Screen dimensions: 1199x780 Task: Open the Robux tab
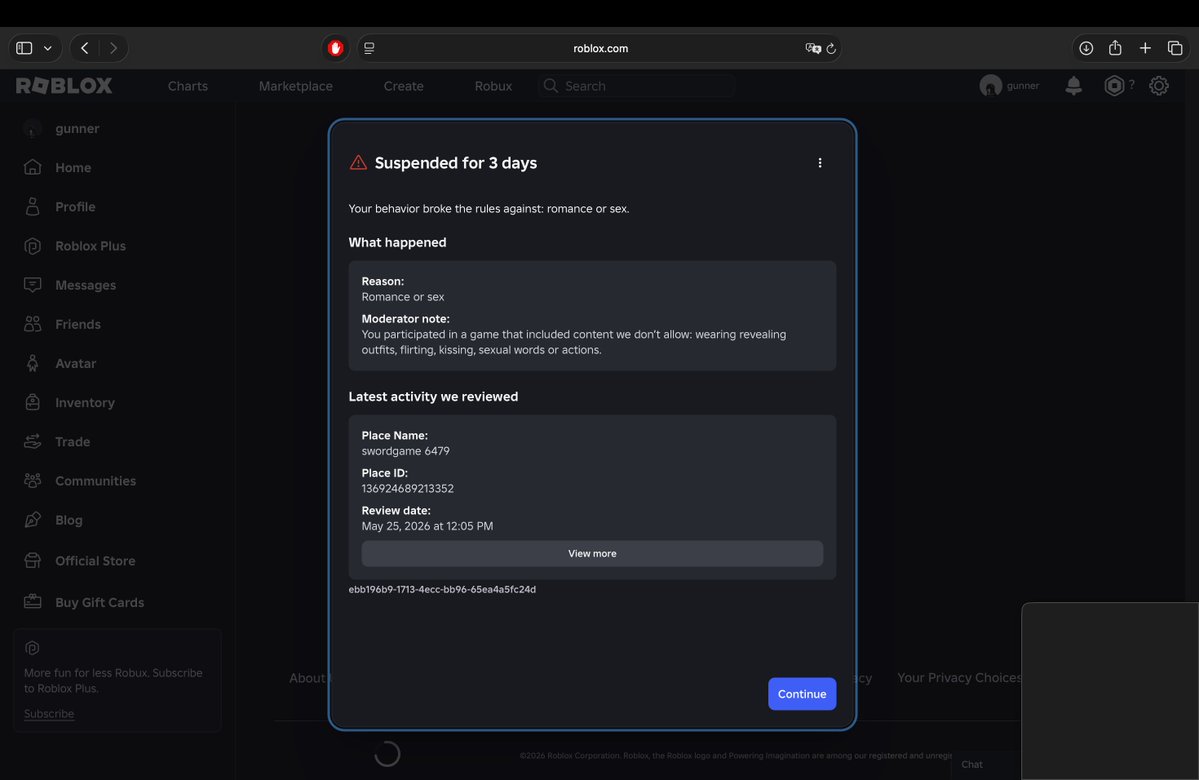(x=493, y=86)
